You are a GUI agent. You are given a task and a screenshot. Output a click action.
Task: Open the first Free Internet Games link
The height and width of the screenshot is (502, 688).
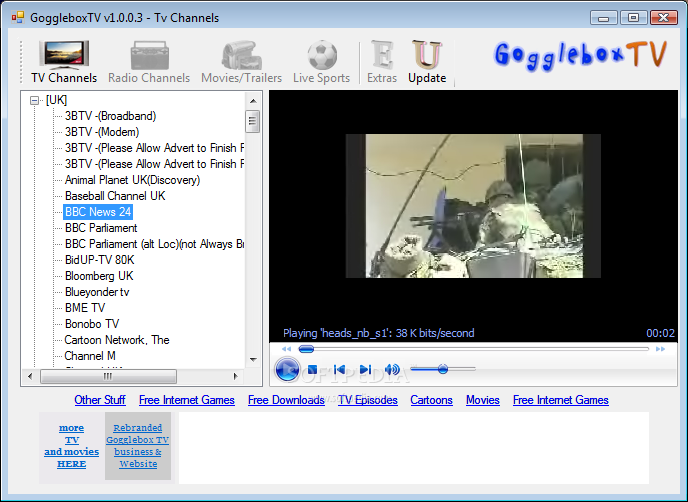187,400
